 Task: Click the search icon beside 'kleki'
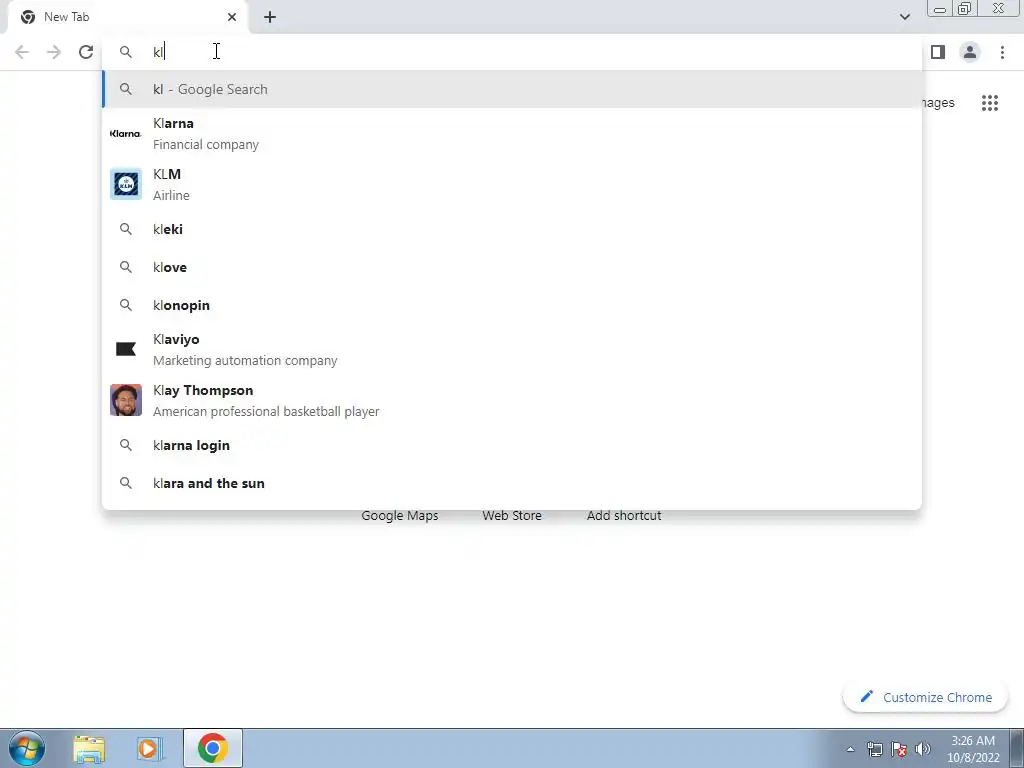pos(125,229)
